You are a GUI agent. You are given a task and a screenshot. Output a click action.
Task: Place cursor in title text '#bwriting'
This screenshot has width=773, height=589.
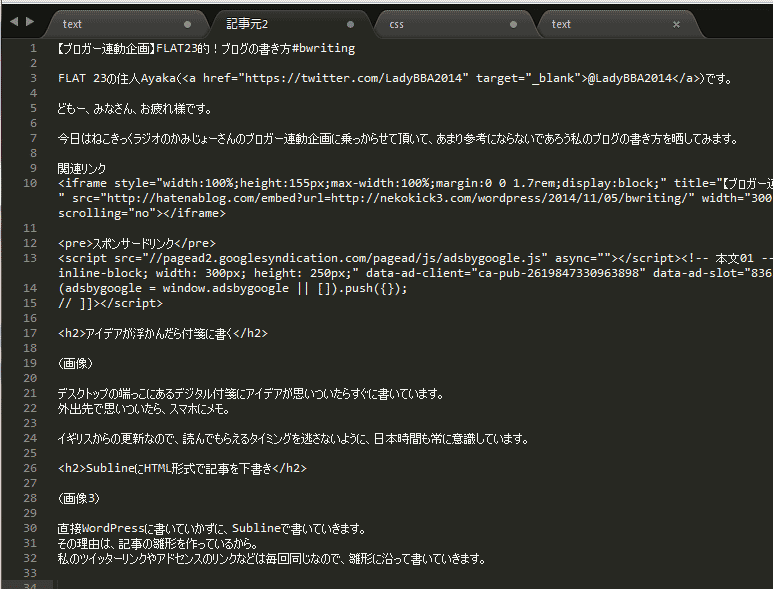pos(323,48)
